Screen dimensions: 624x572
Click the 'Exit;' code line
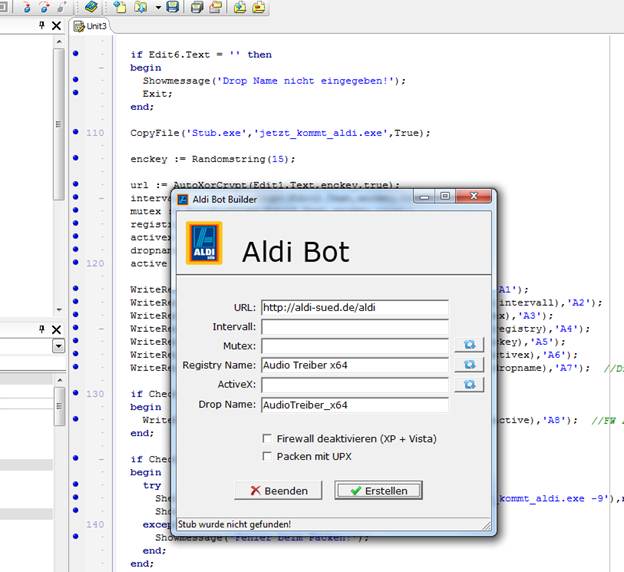(x=158, y=94)
